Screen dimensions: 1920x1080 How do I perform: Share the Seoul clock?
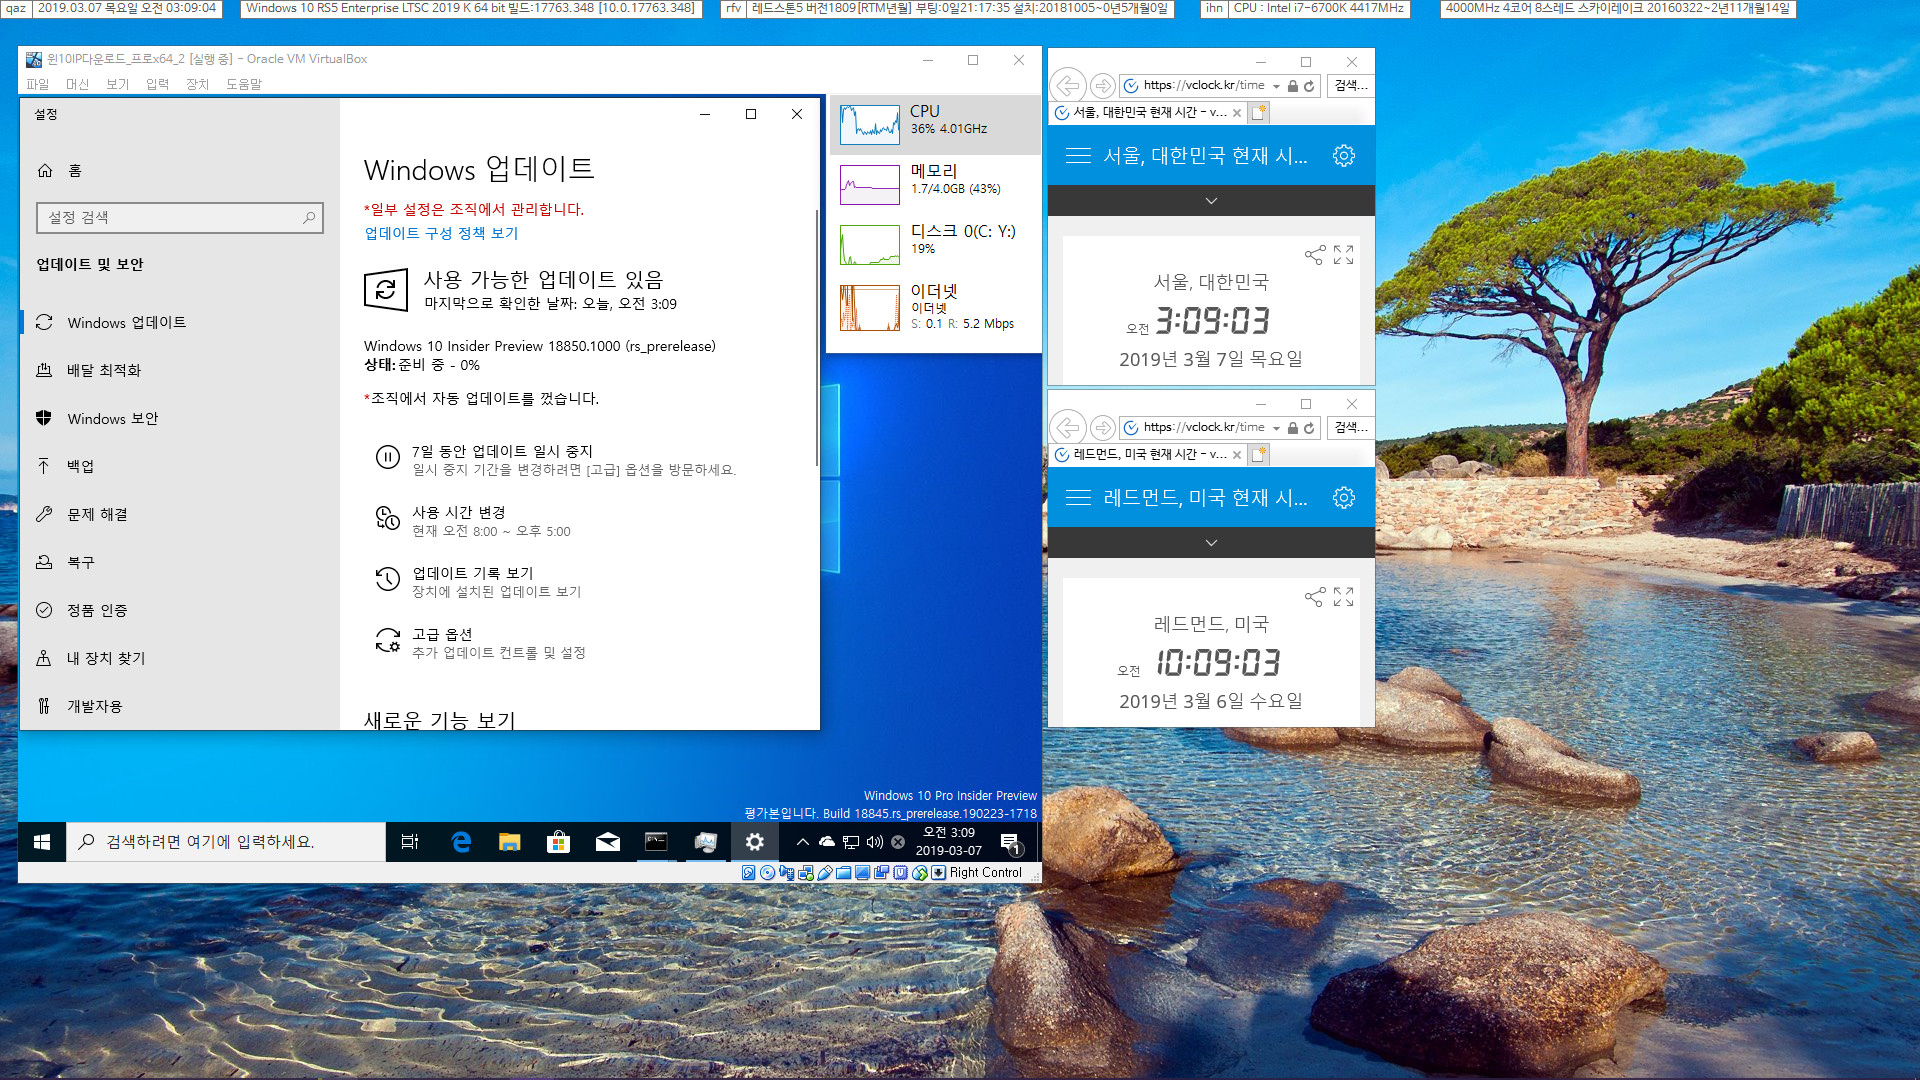tap(1315, 255)
